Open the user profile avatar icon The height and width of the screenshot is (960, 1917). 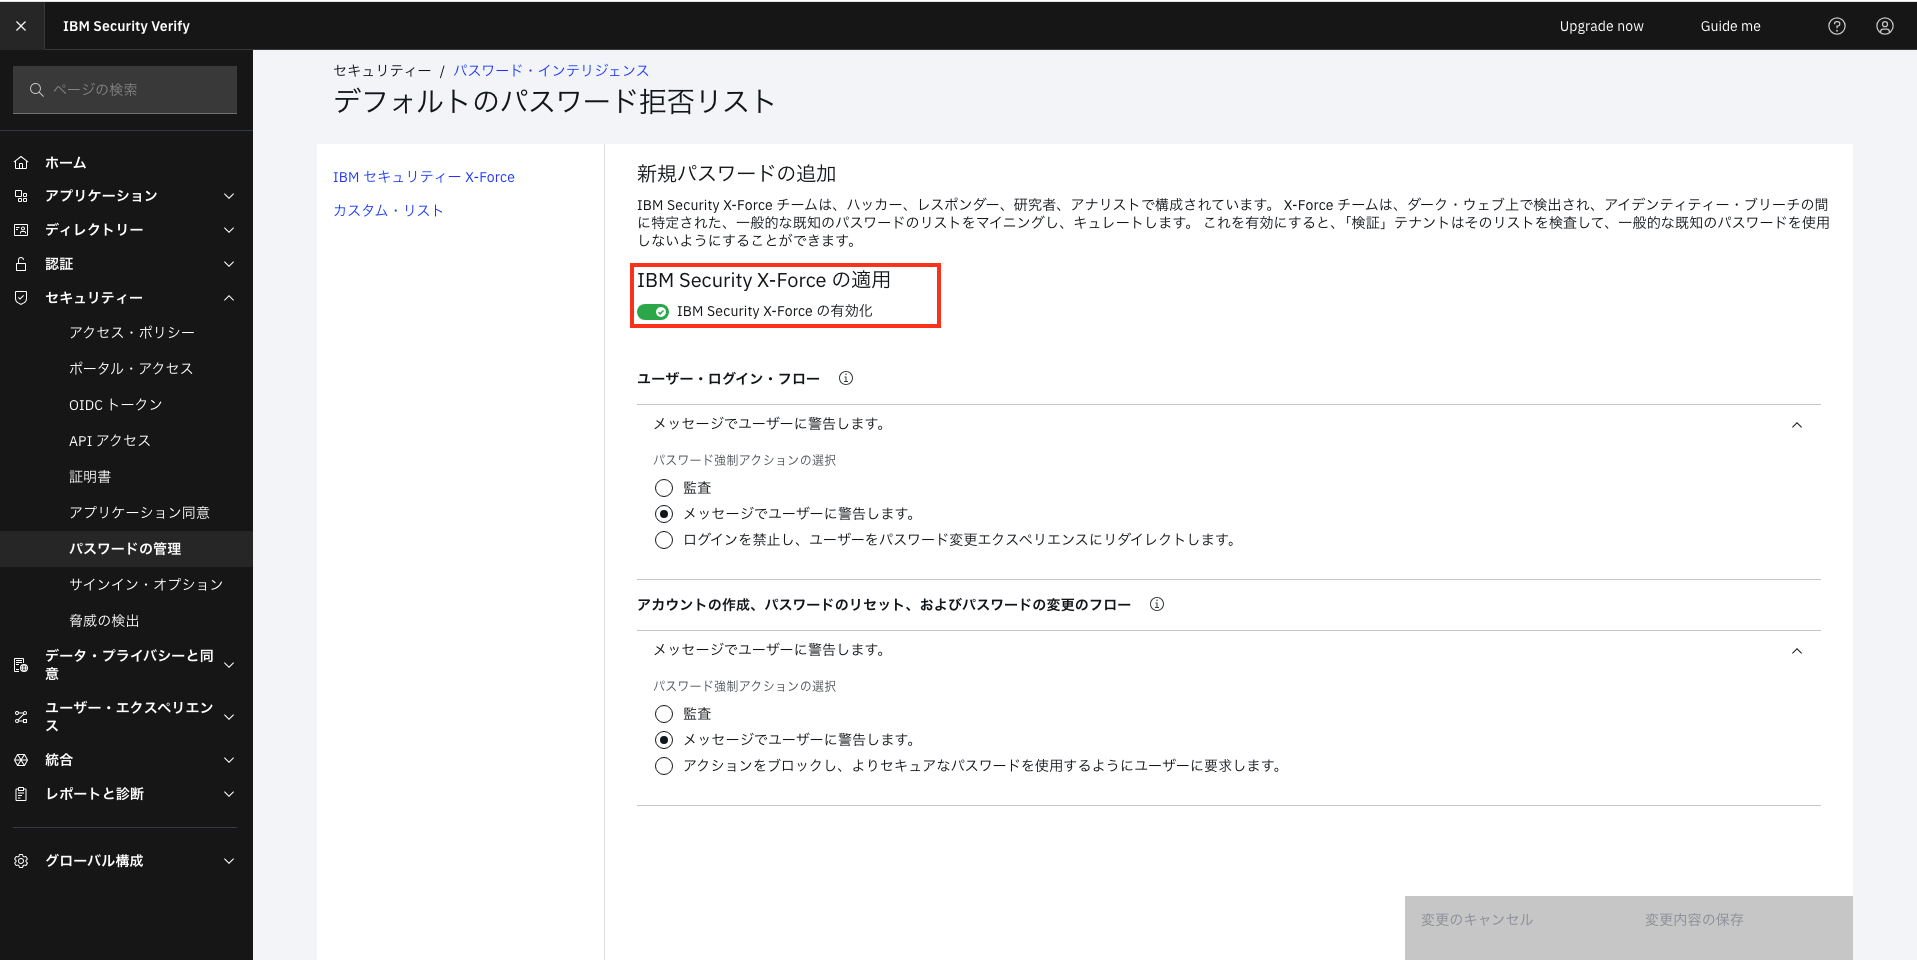(1885, 26)
